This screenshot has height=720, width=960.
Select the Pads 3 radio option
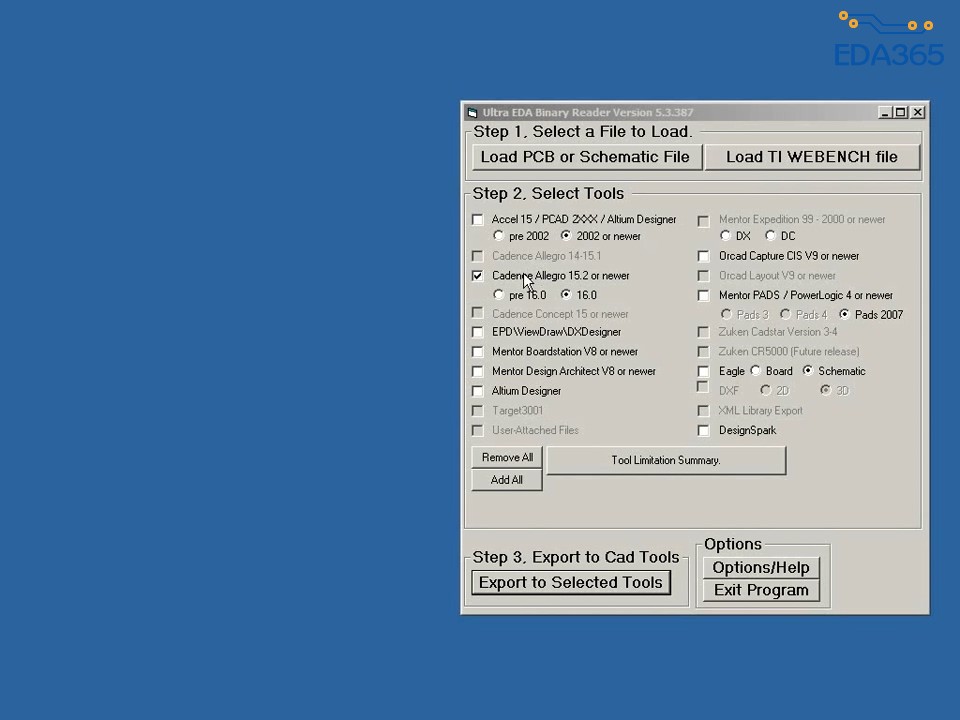pos(726,314)
